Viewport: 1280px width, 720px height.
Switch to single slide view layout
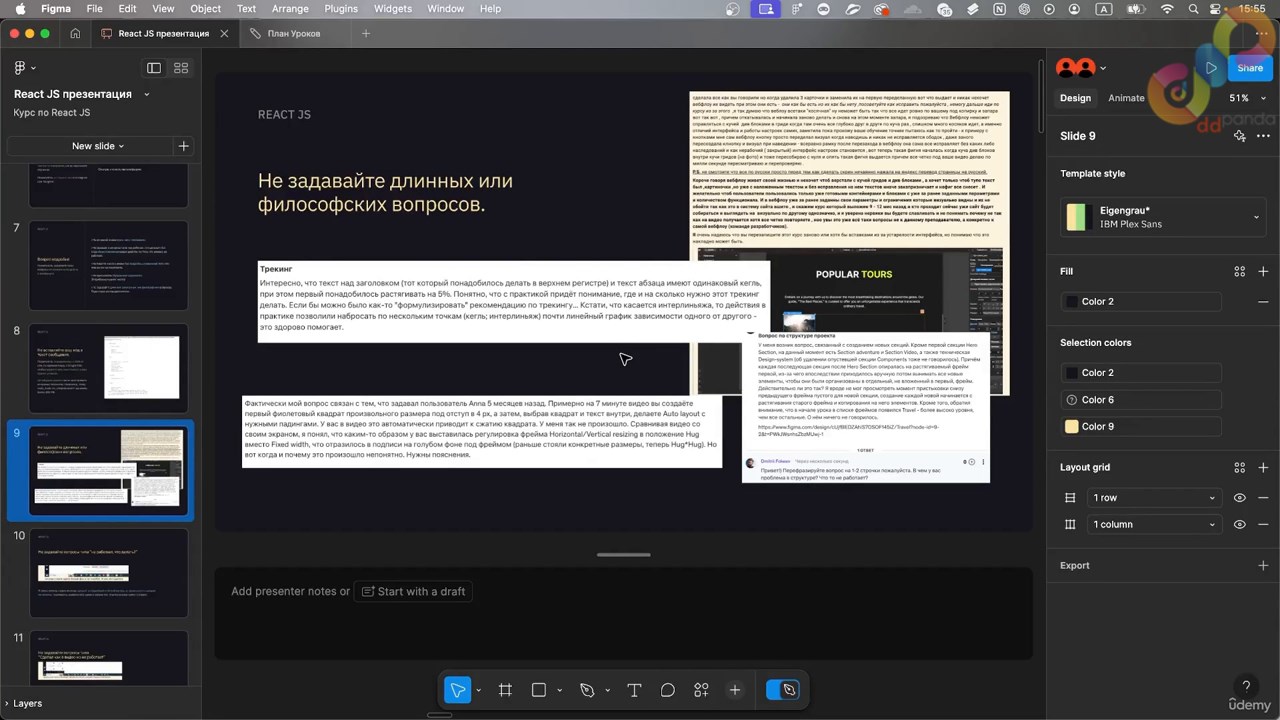[x=154, y=68]
